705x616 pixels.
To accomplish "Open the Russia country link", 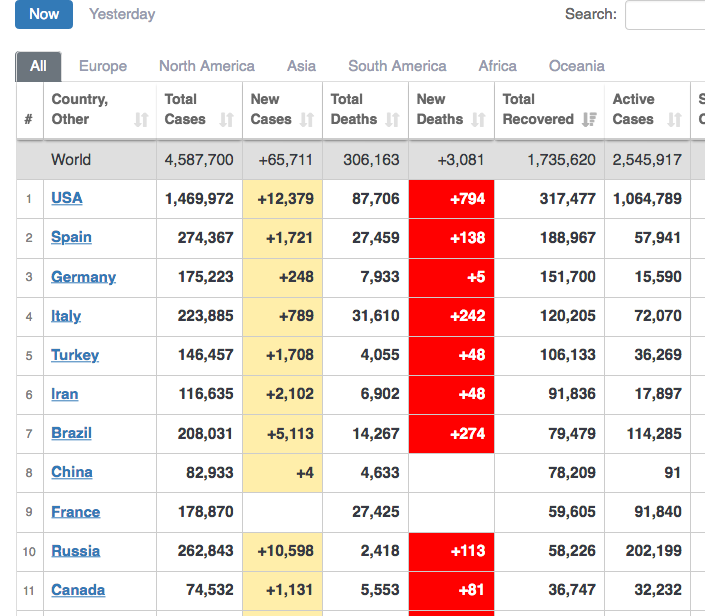I will pos(76,551).
